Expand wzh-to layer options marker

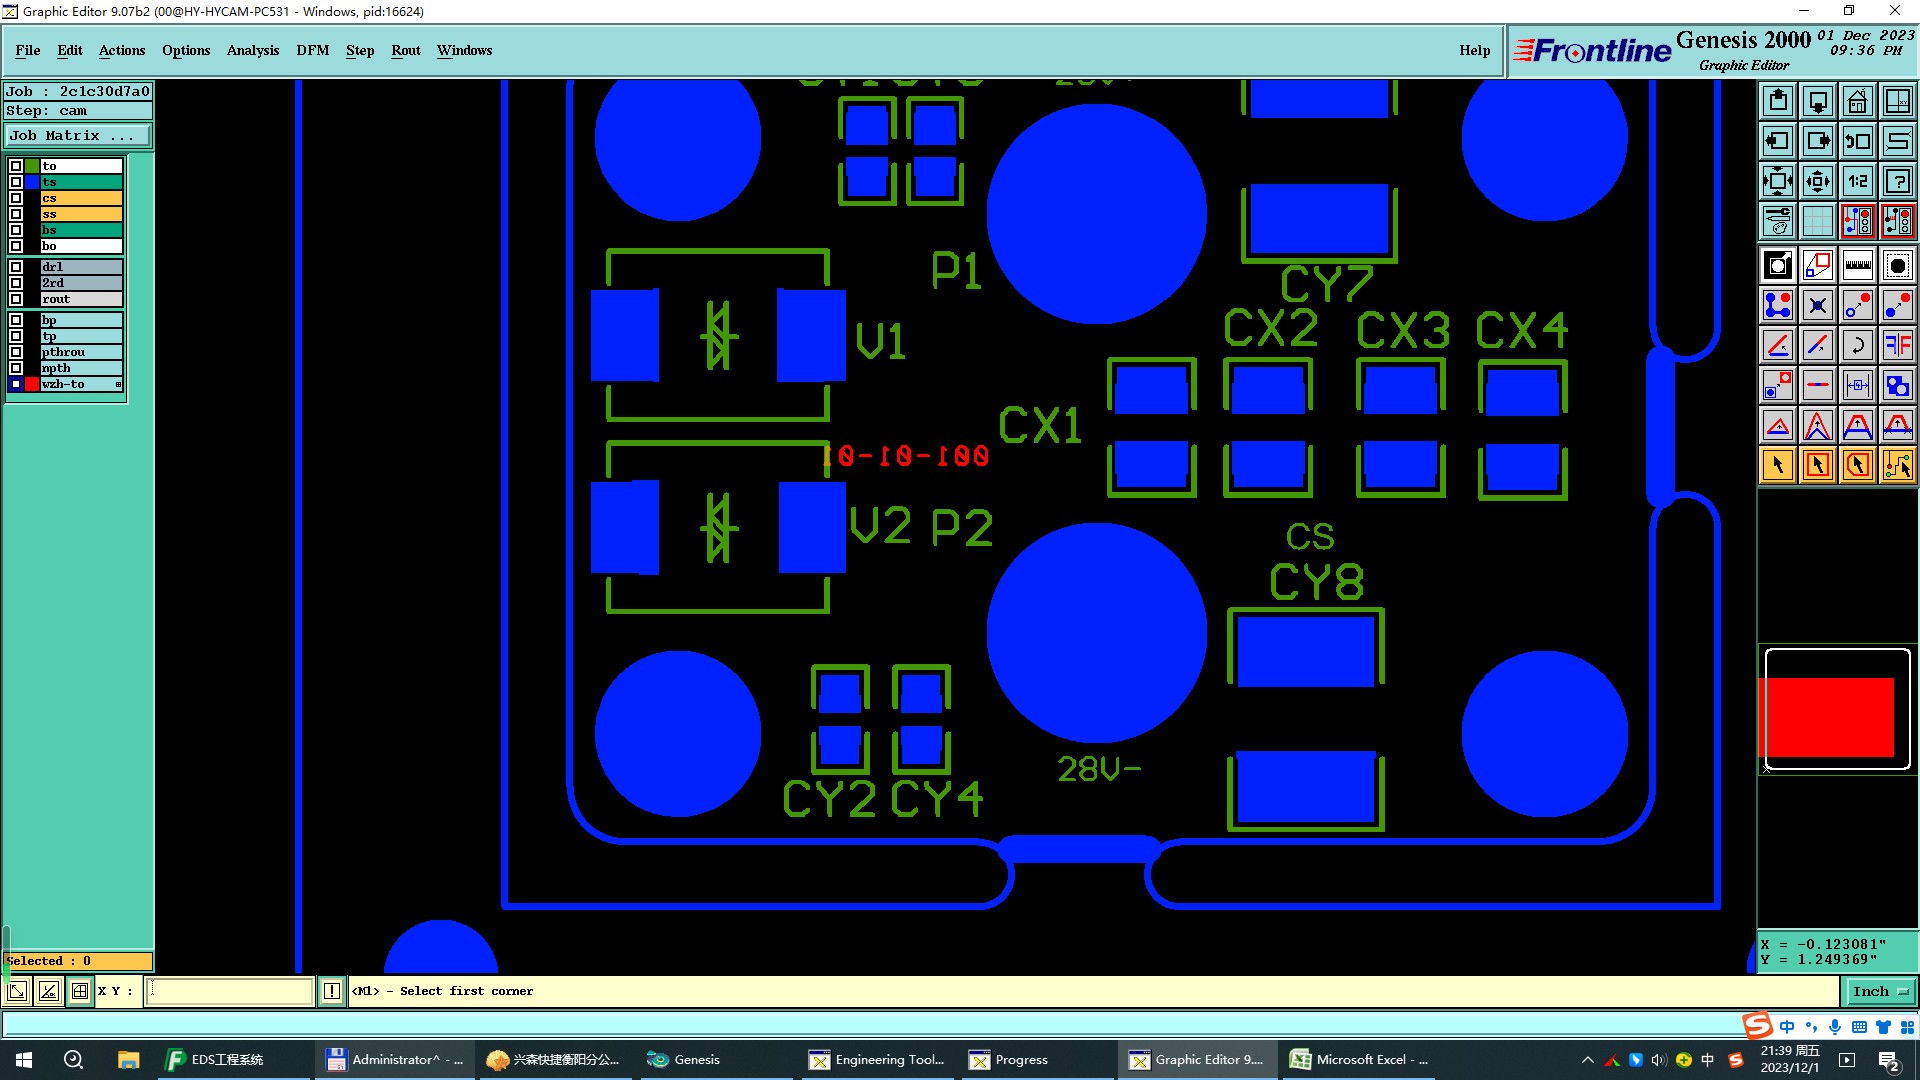[x=118, y=384]
